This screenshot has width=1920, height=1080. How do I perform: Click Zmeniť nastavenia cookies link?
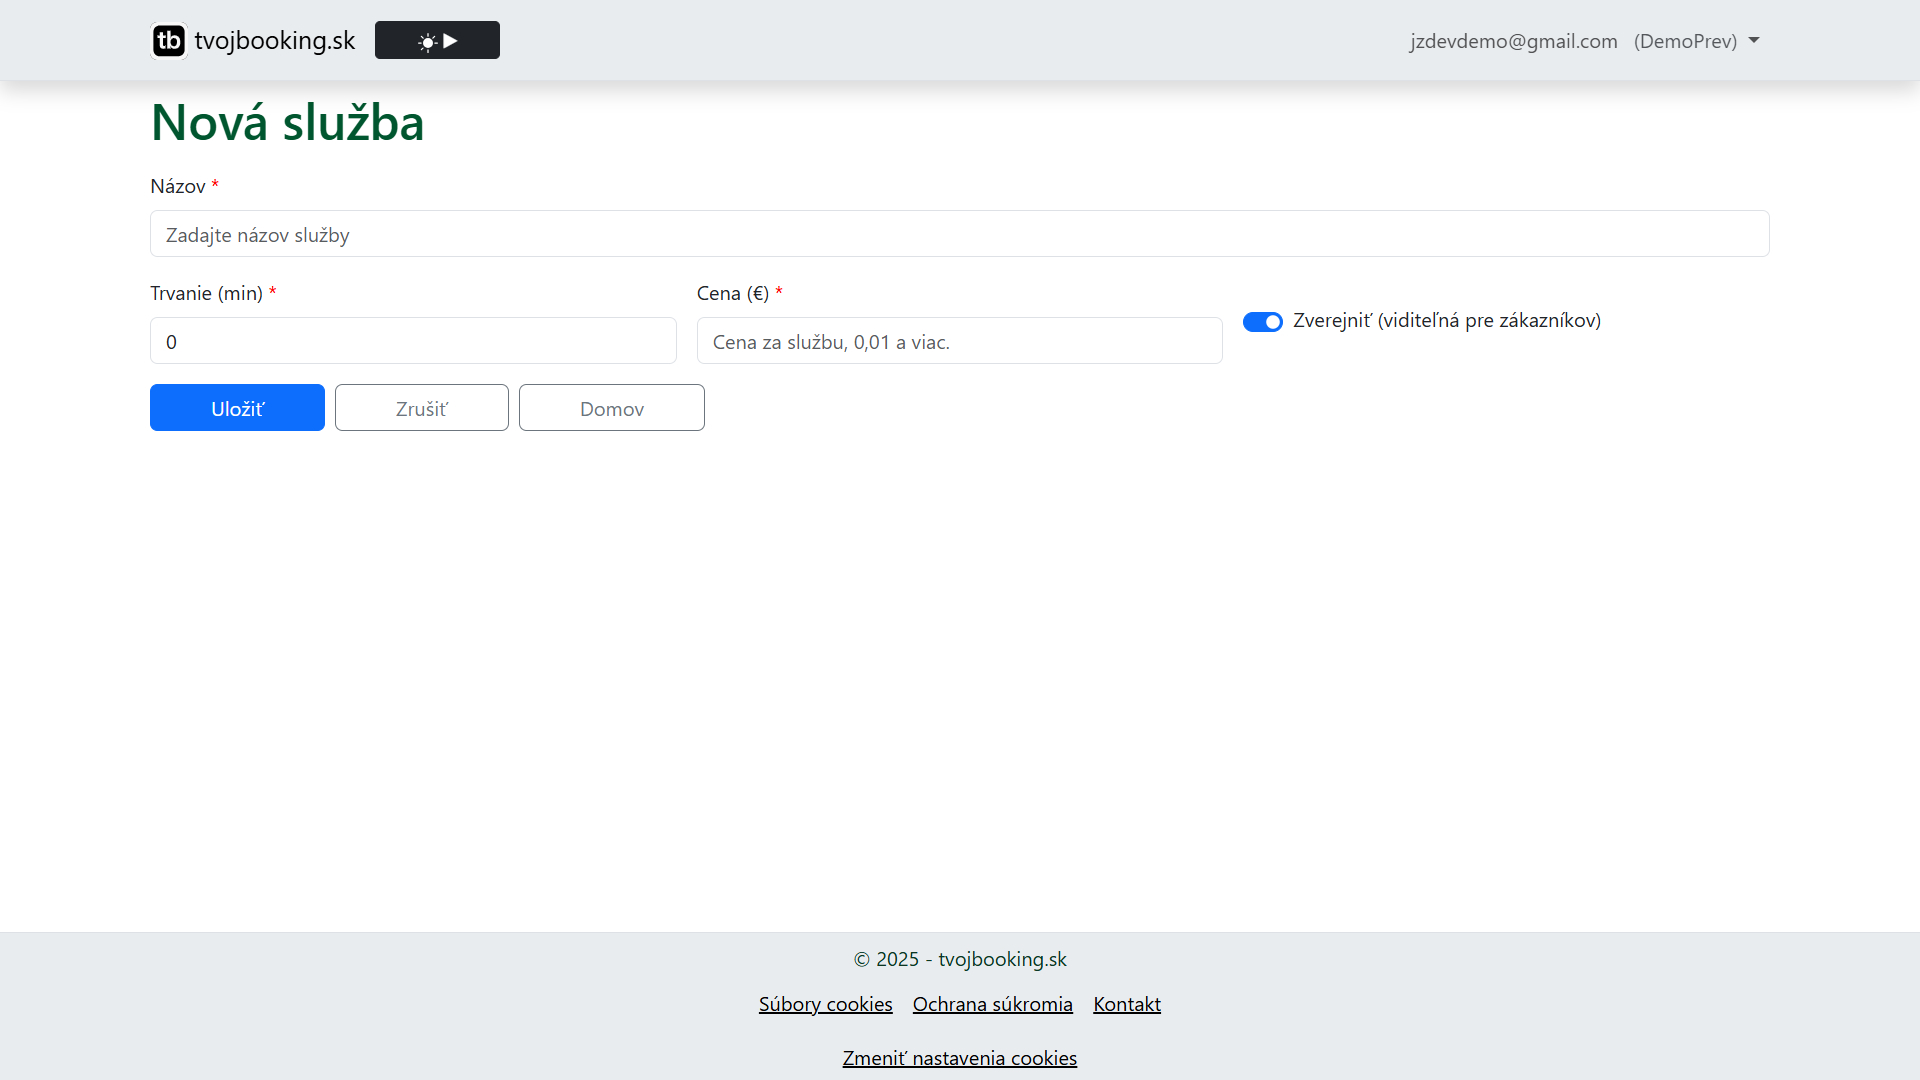pos(959,1058)
